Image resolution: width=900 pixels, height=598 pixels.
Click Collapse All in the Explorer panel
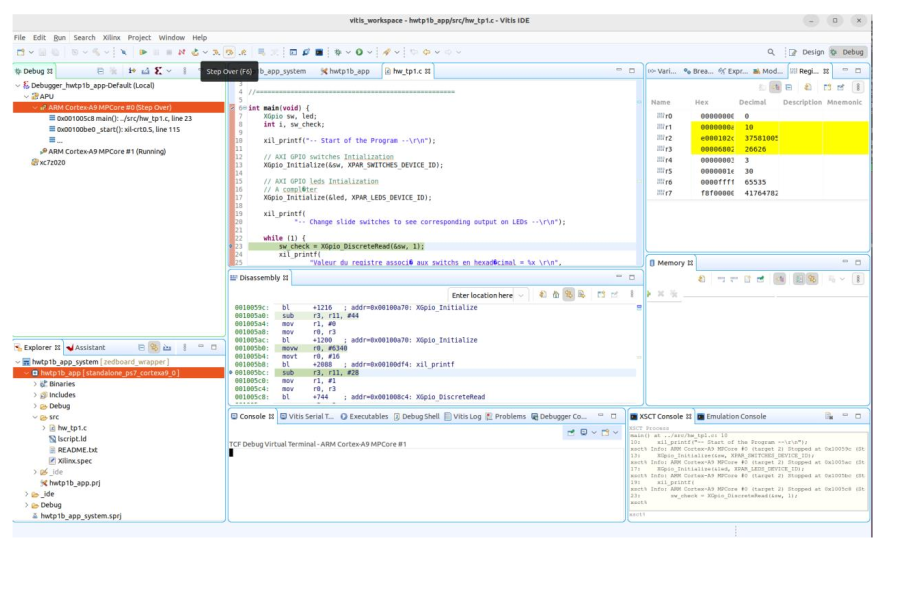[141, 347]
